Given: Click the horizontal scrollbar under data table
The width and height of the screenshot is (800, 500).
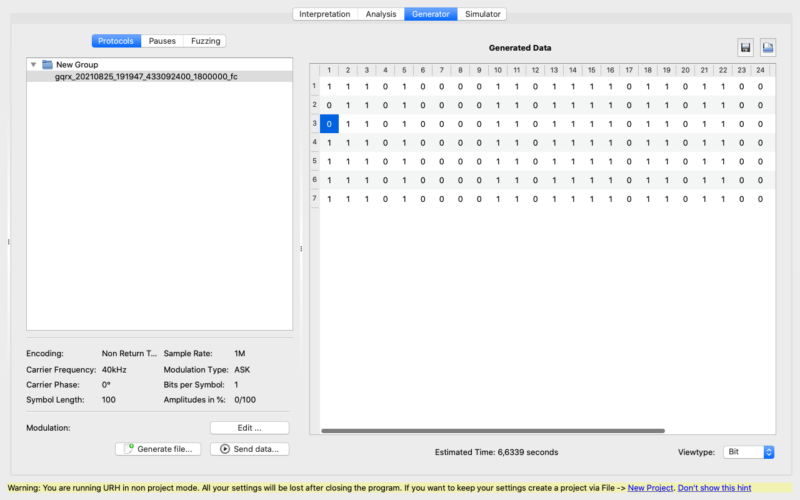Looking at the screenshot, I should click(x=492, y=431).
